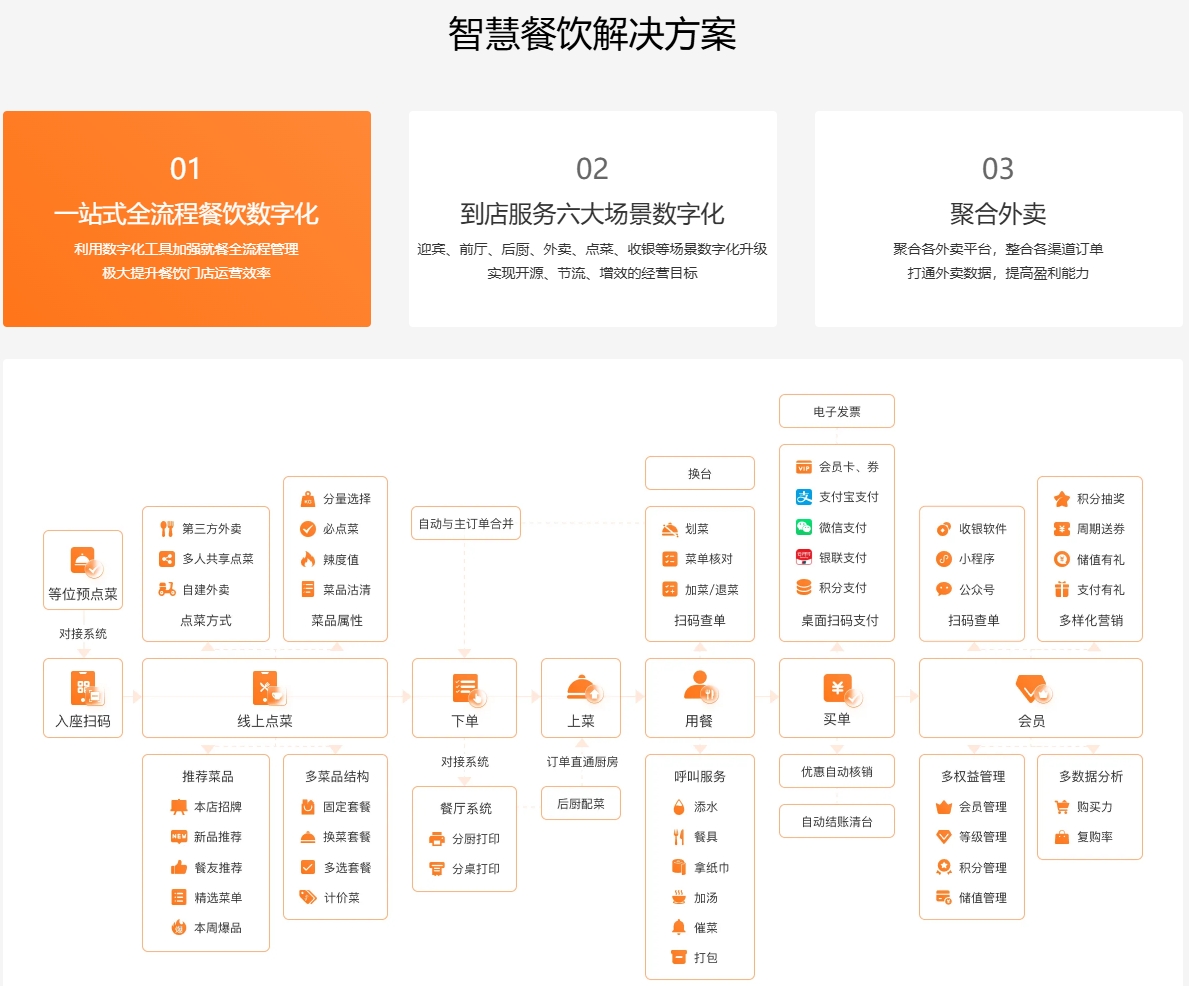Select 自动与主订单合并 label box
The width and height of the screenshot is (1189, 986).
tap(466, 523)
